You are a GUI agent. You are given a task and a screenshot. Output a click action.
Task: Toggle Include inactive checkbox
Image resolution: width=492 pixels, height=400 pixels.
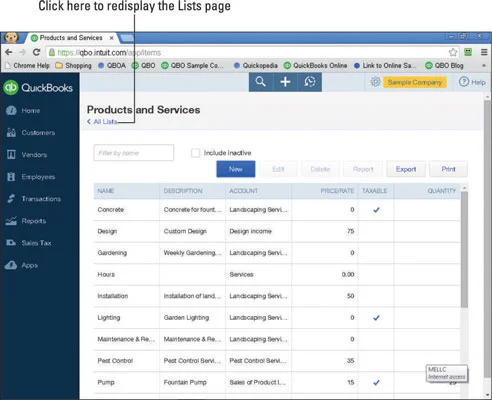[x=195, y=153]
